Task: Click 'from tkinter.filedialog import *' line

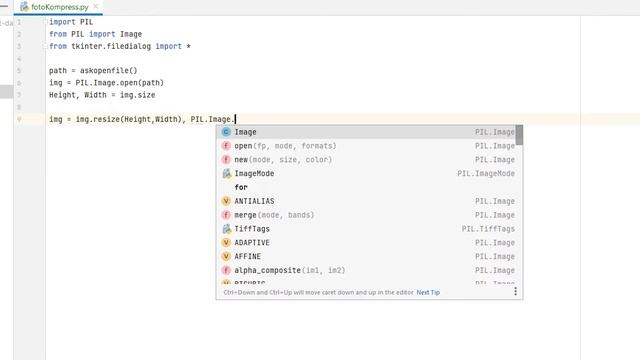Action: pyautogui.click(x=120, y=47)
